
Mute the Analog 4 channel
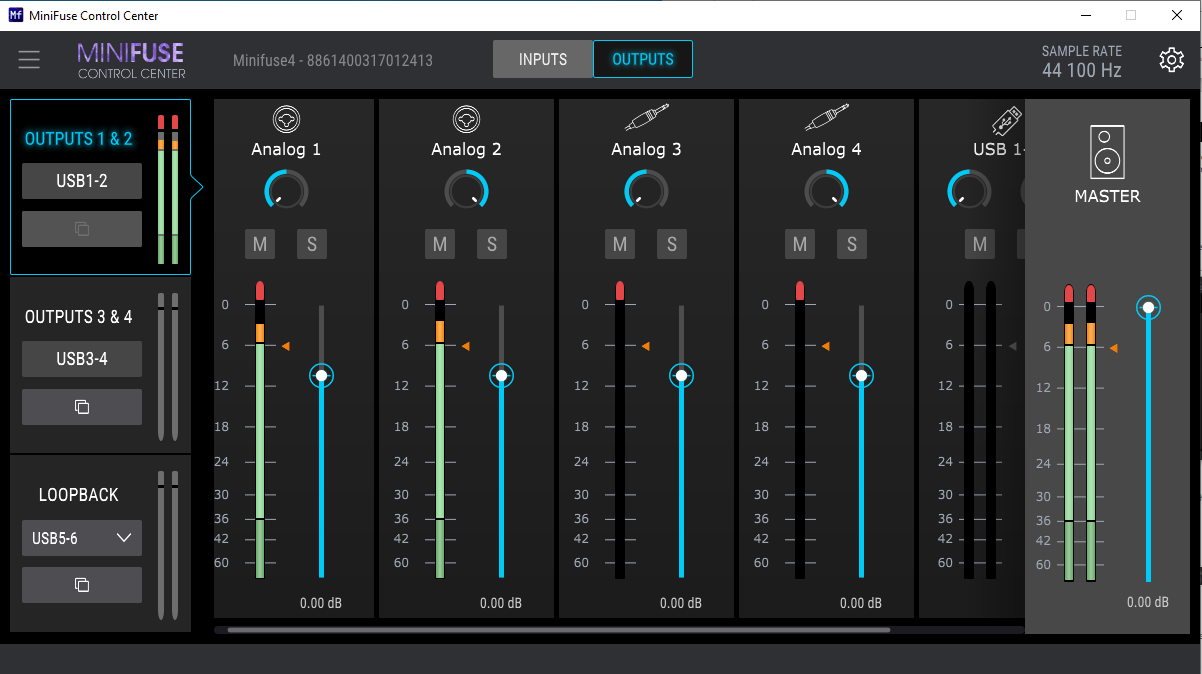click(x=800, y=244)
